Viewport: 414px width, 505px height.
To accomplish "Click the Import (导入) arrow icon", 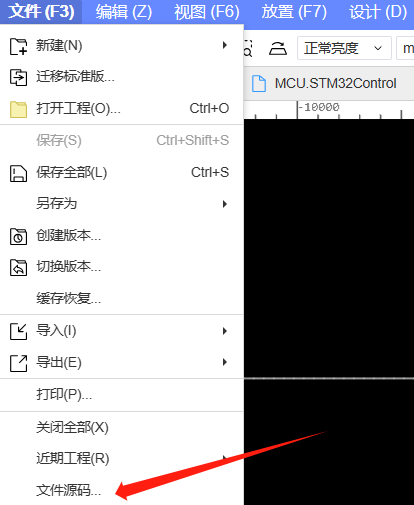I will coord(18,331).
